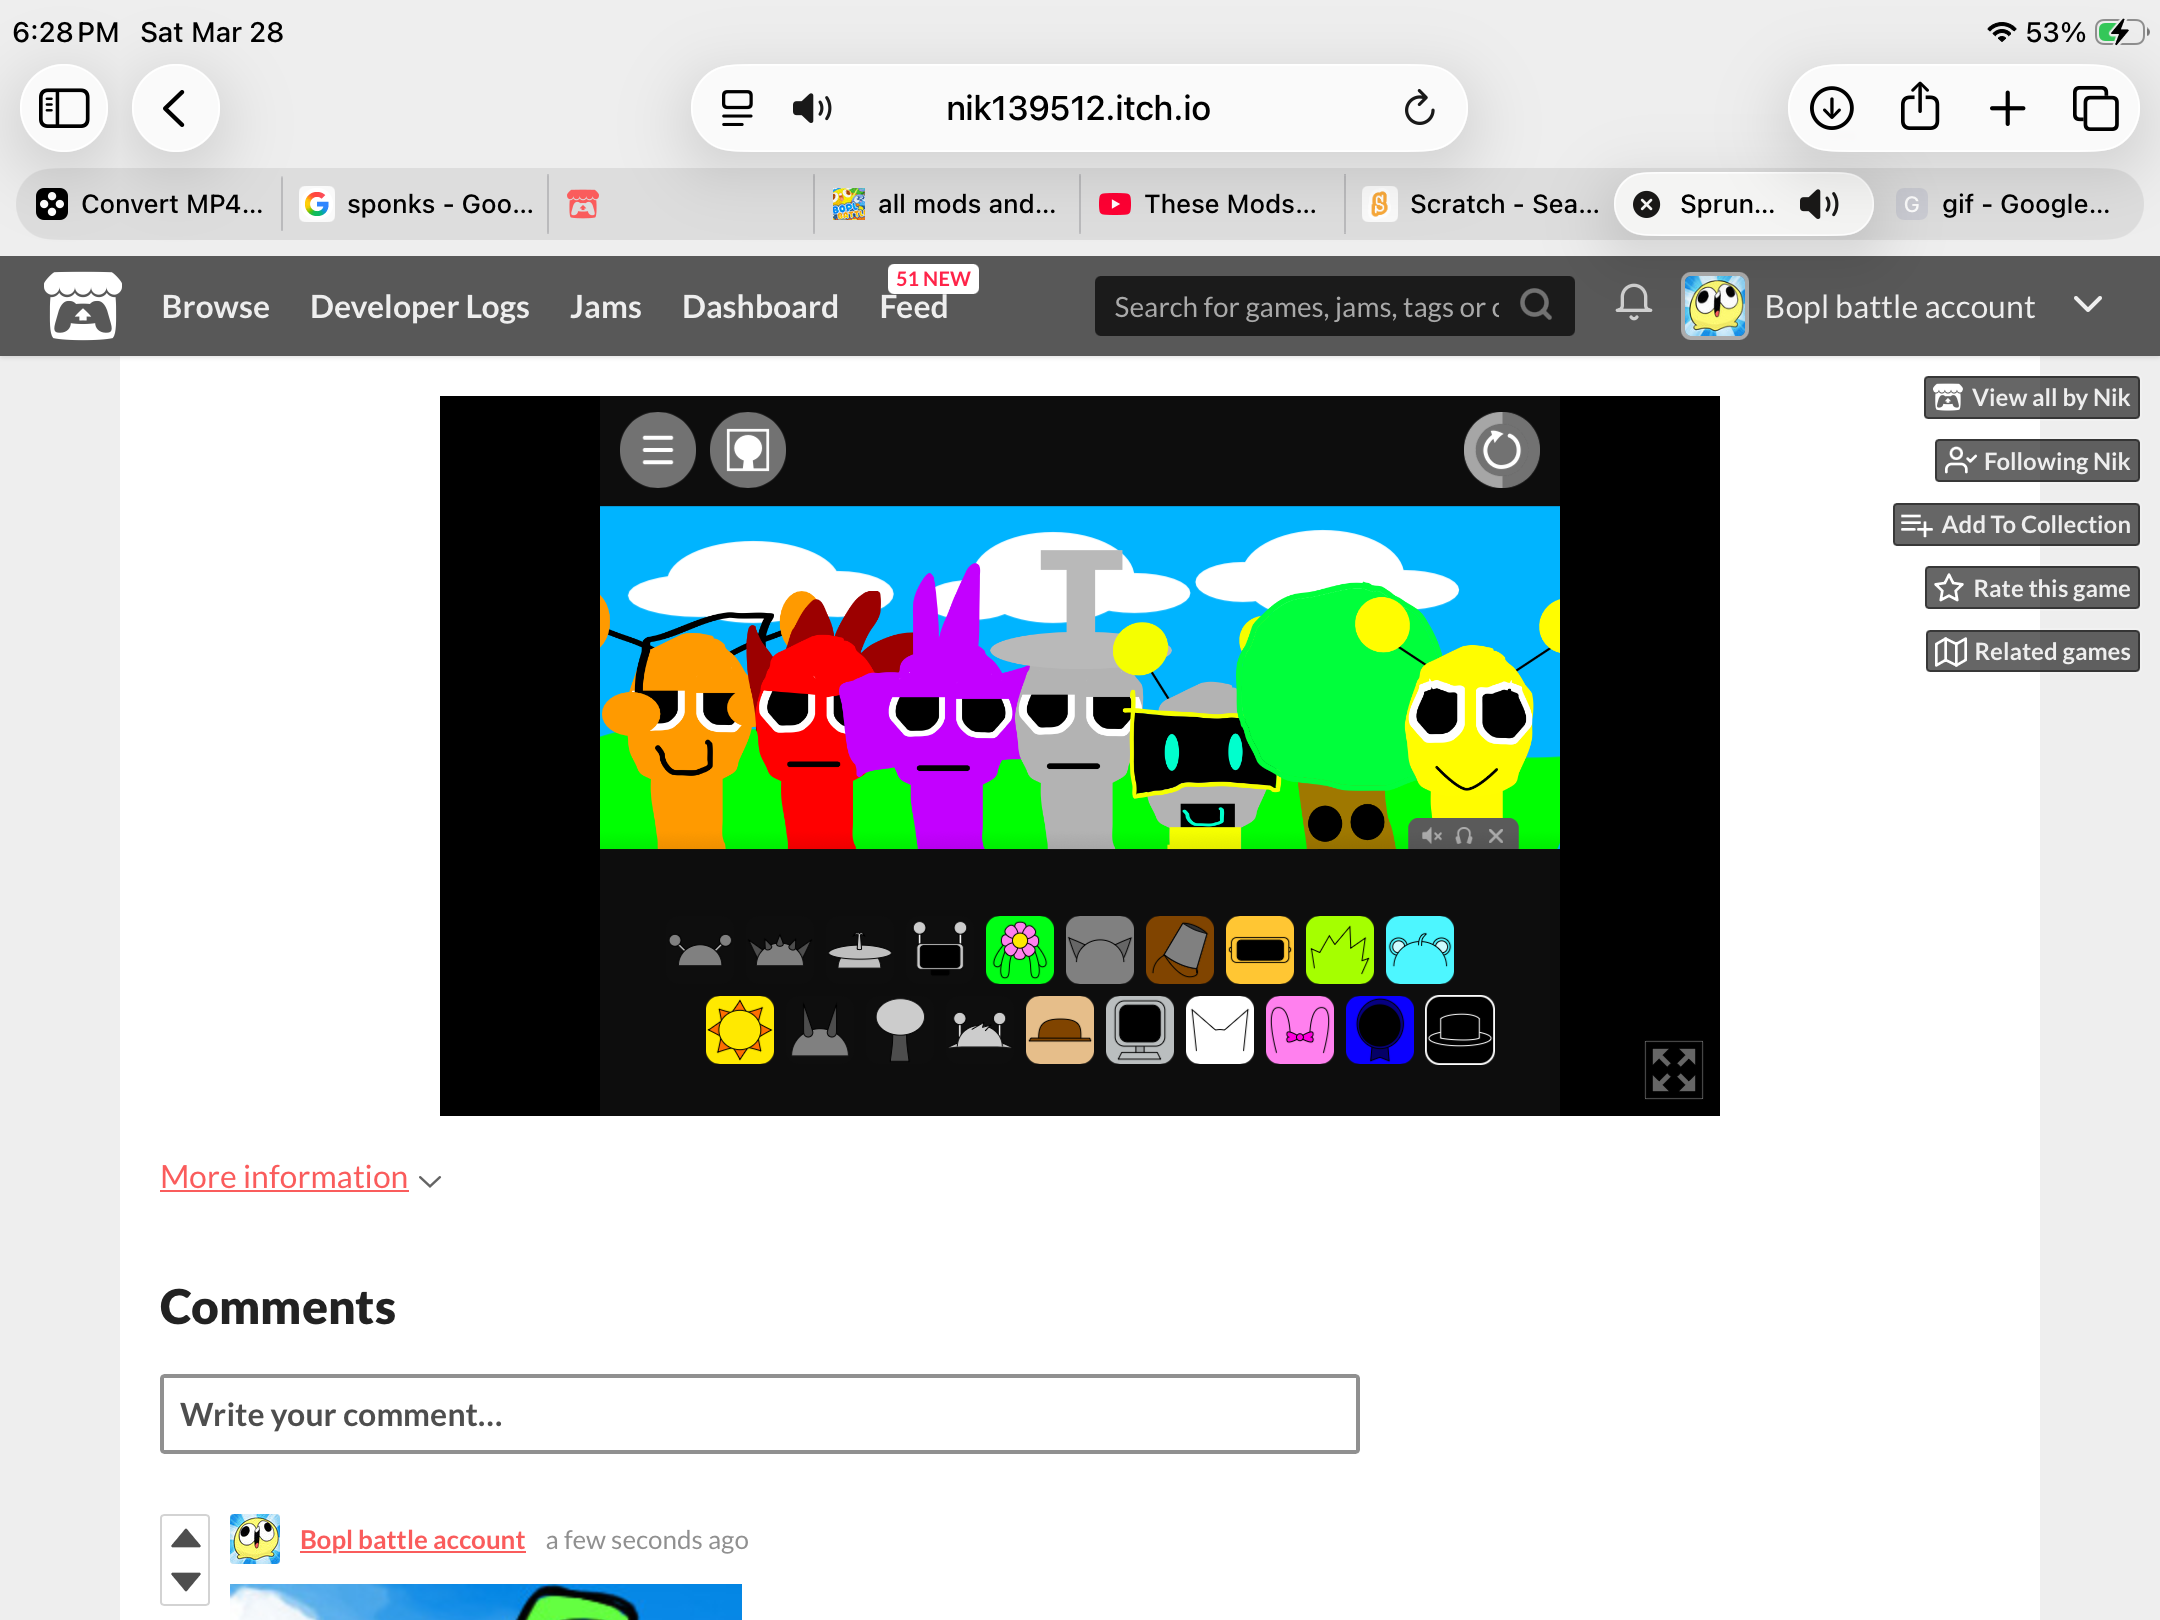Mute audio on the Sprunki tab
This screenshot has width=2160, height=1620.
pyautogui.click(x=1818, y=204)
